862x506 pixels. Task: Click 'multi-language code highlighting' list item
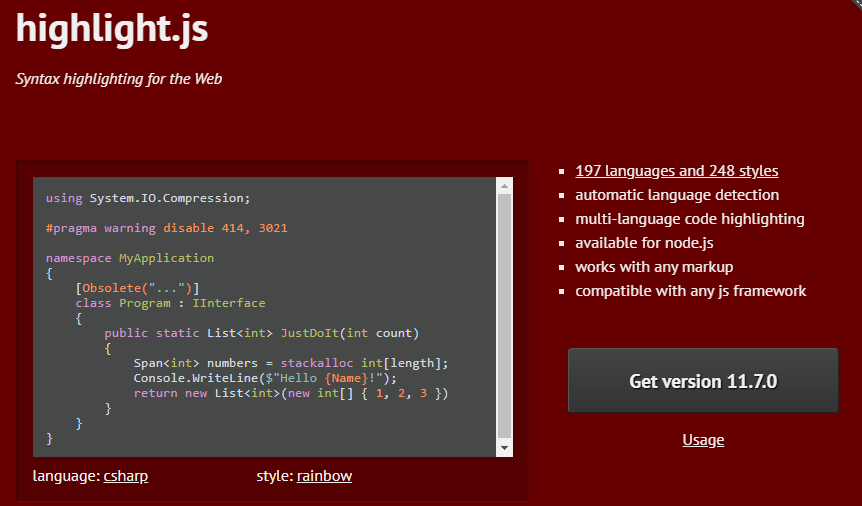(x=689, y=219)
